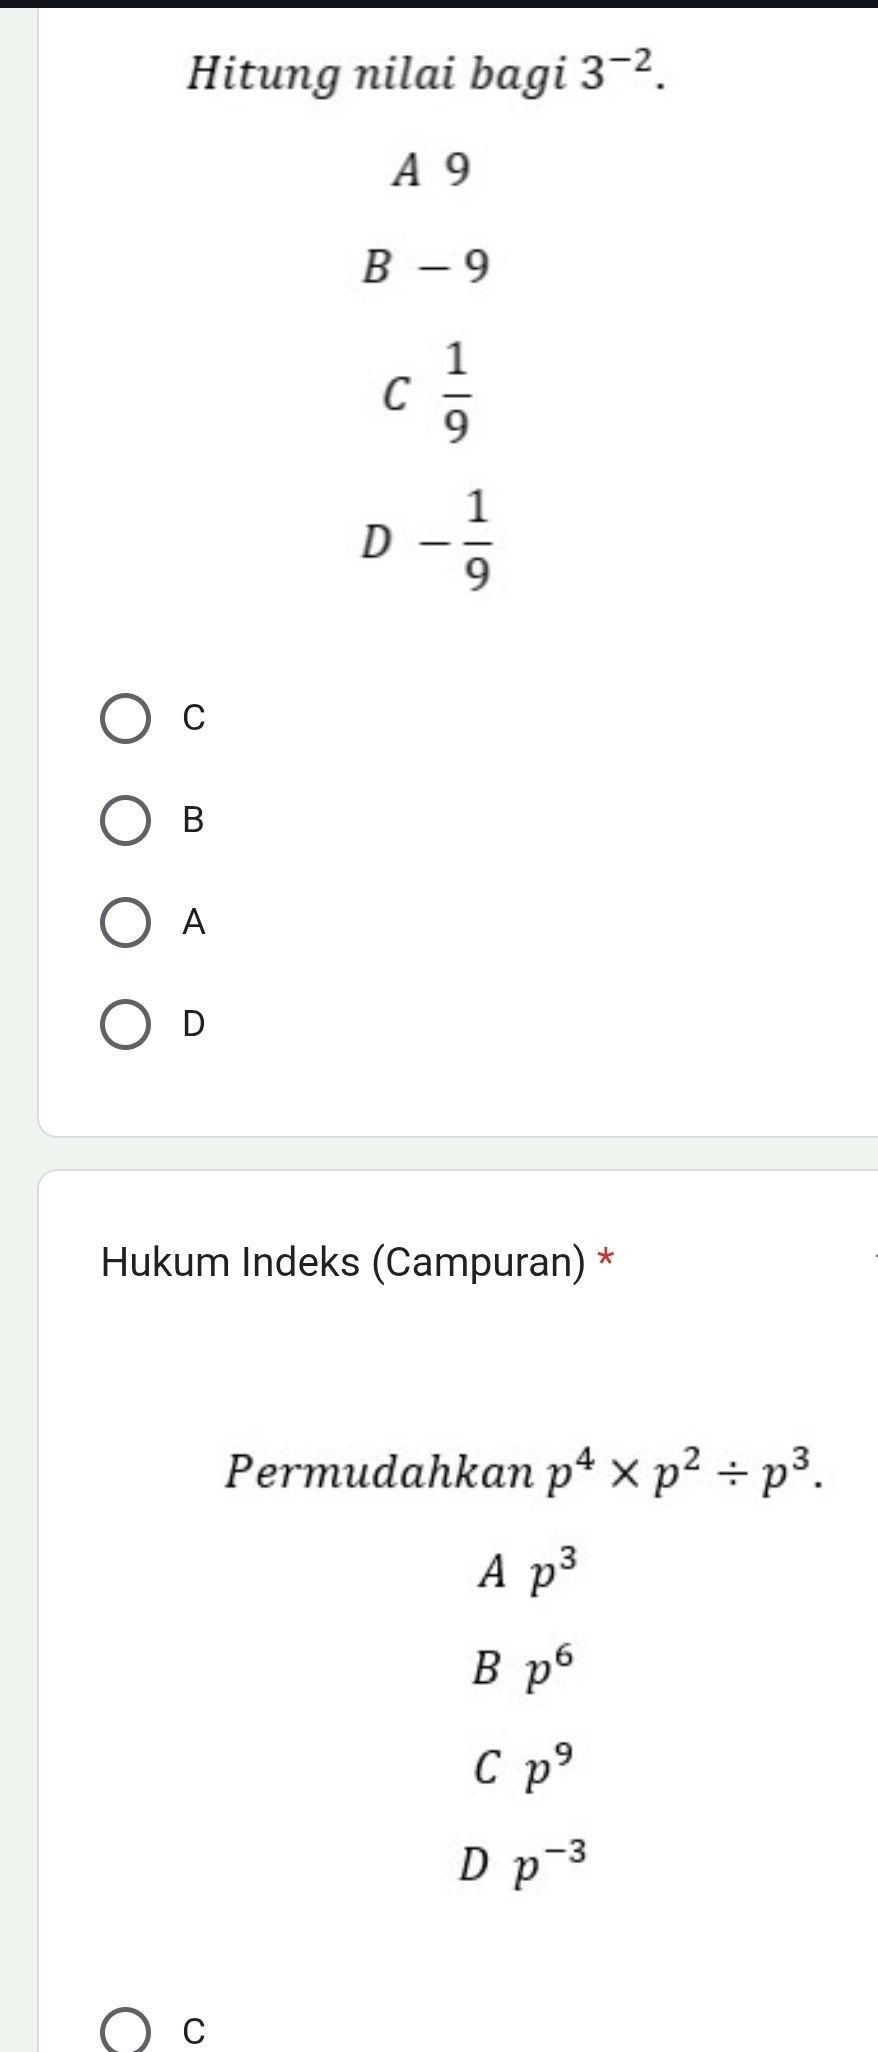Select radio button A for the 3⁻² question
Screen dimensions: 878x2052
pos(126,922)
